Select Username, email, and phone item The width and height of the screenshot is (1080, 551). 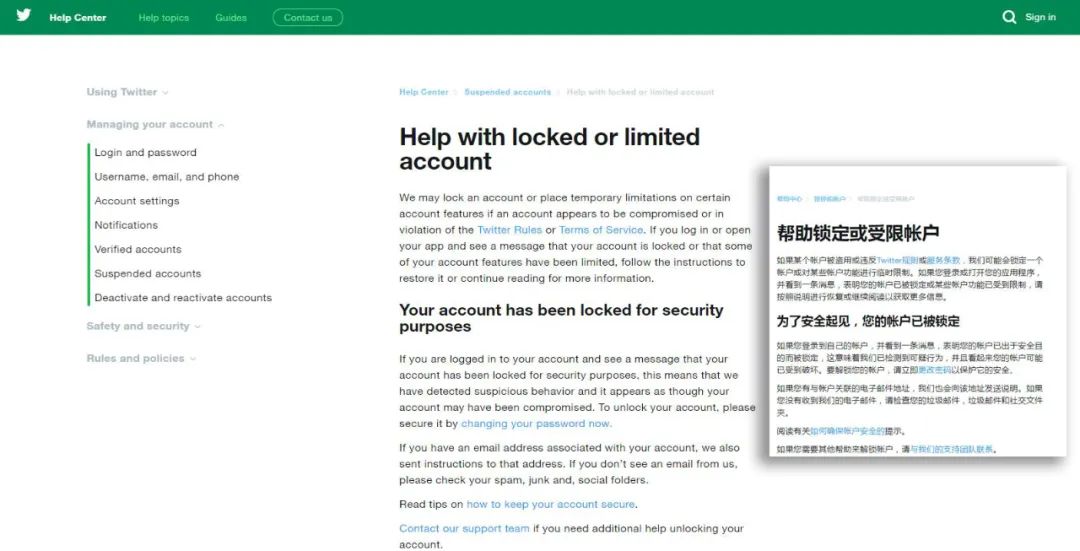tap(167, 177)
